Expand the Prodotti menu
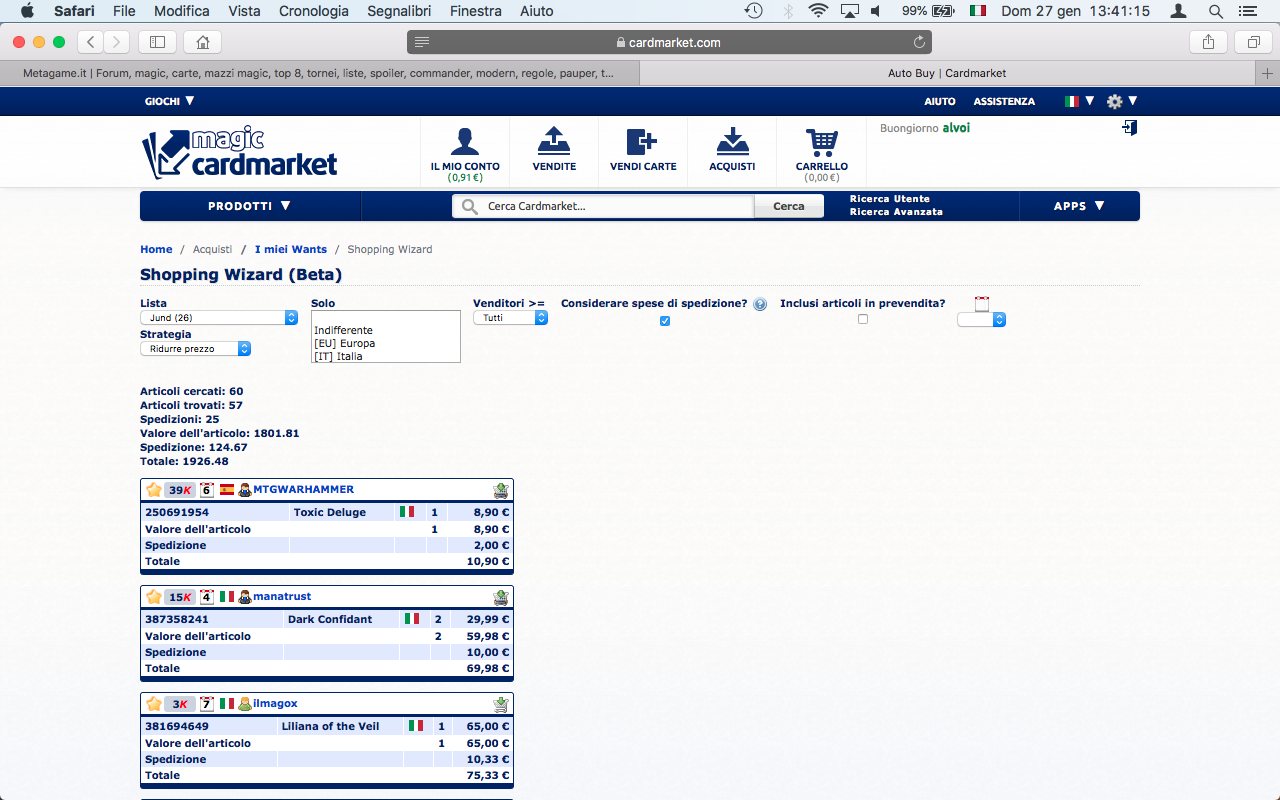Image resolution: width=1280 pixels, height=800 pixels. click(249, 206)
